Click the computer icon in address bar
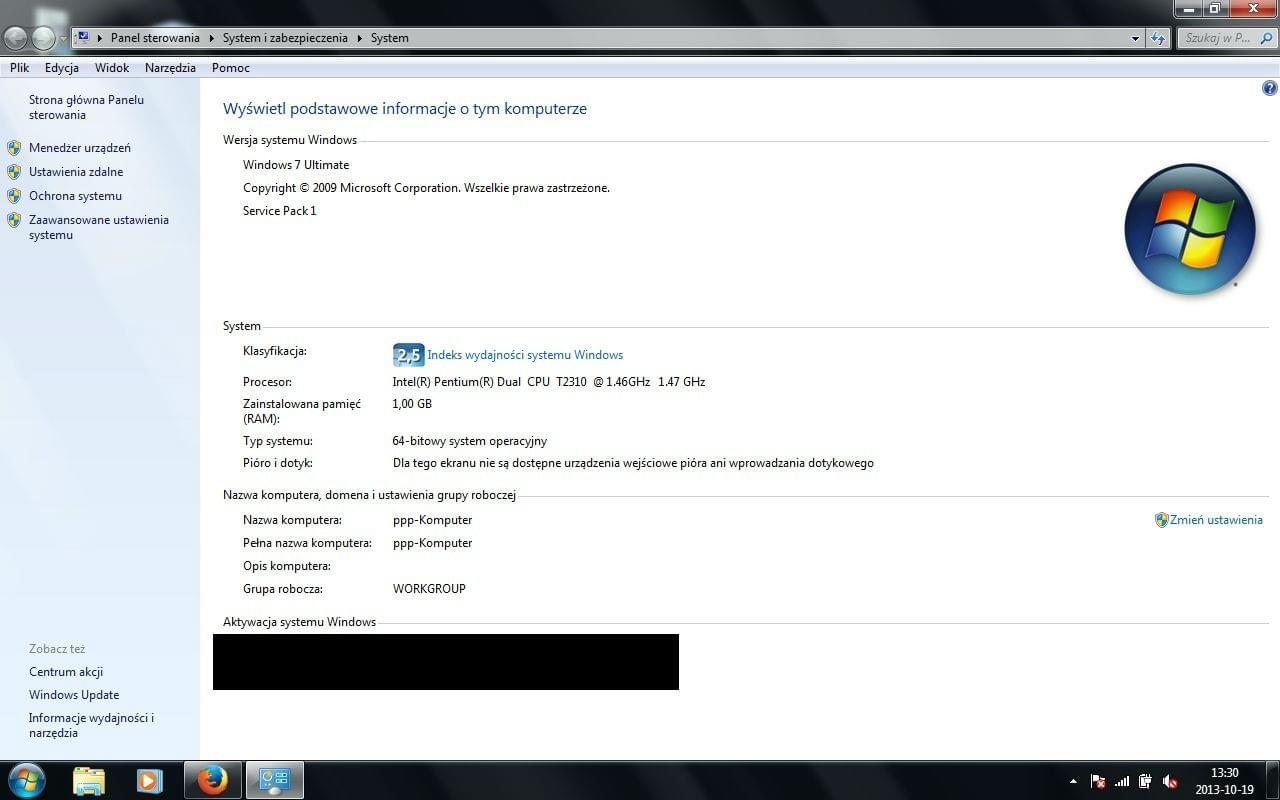The width and height of the screenshot is (1280, 800). (x=83, y=38)
